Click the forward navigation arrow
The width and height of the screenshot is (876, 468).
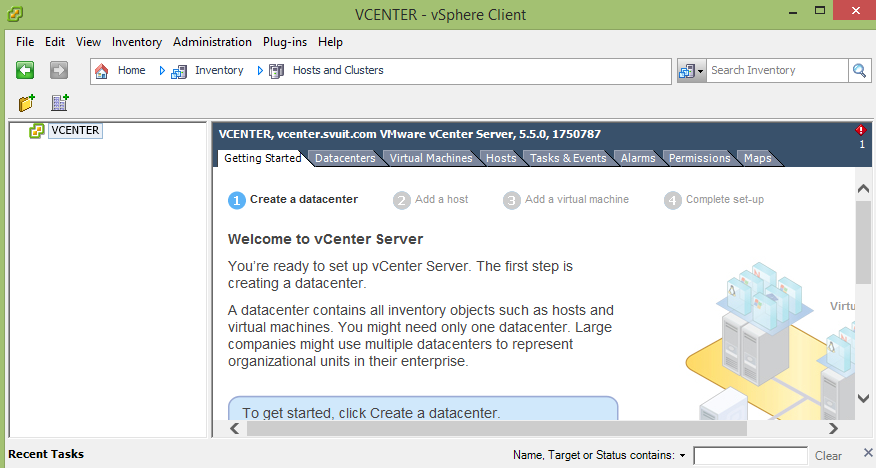pos(59,70)
